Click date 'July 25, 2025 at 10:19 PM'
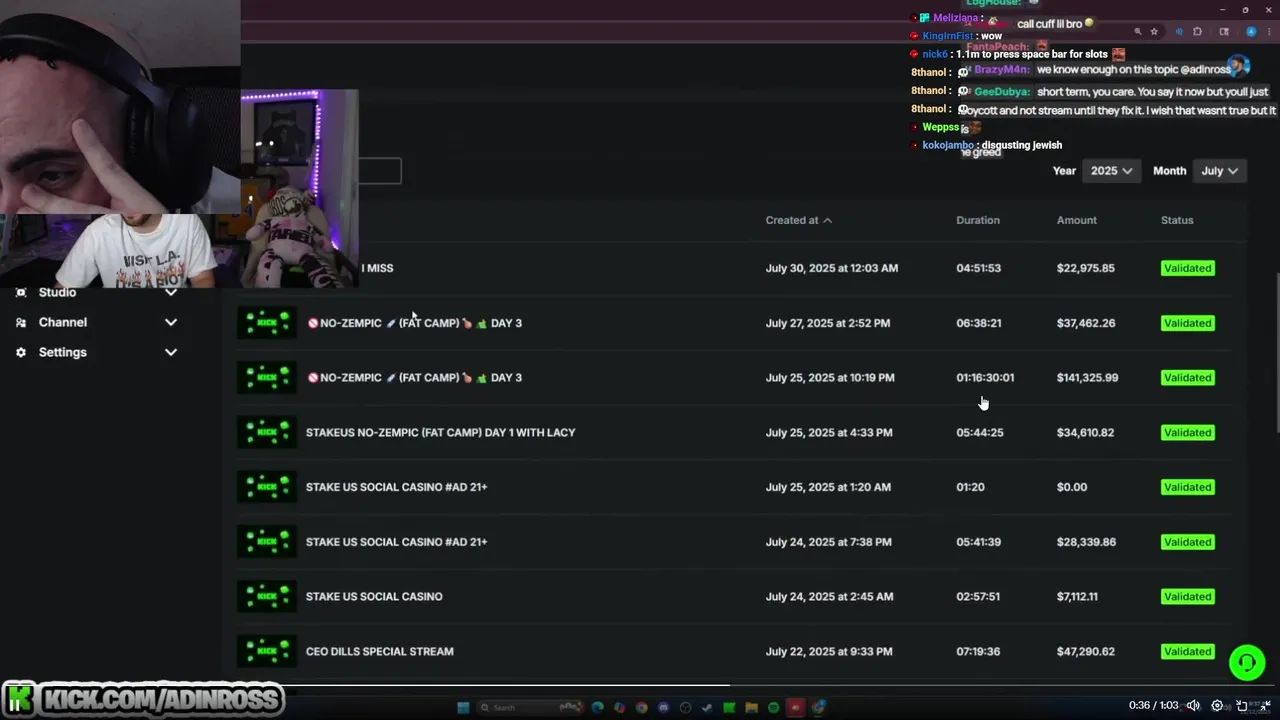This screenshot has width=1280, height=720. (x=830, y=377)
